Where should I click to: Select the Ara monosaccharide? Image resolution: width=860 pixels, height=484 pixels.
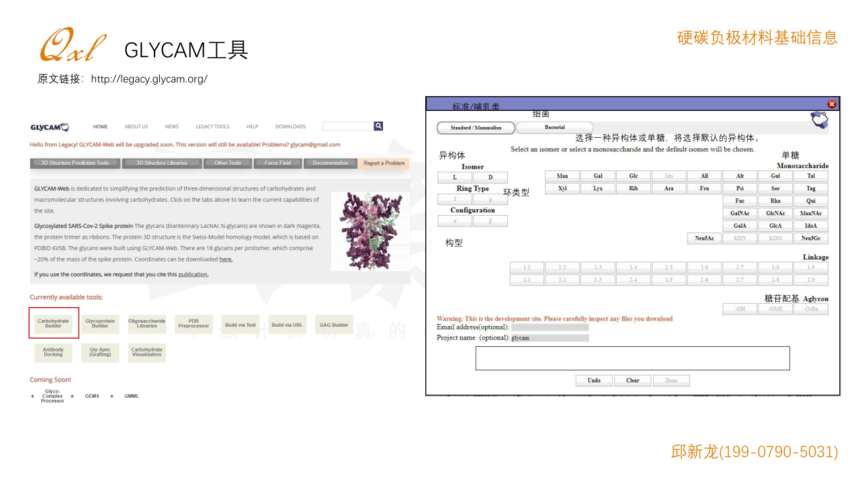click(669, 188)
